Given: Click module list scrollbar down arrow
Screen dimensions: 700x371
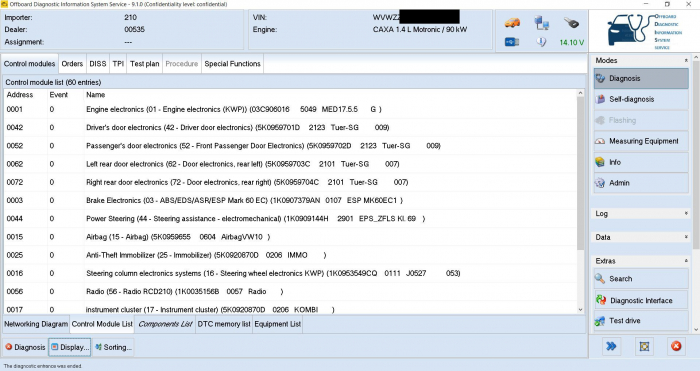Looking at the screenshot, I should pos(580,309).
